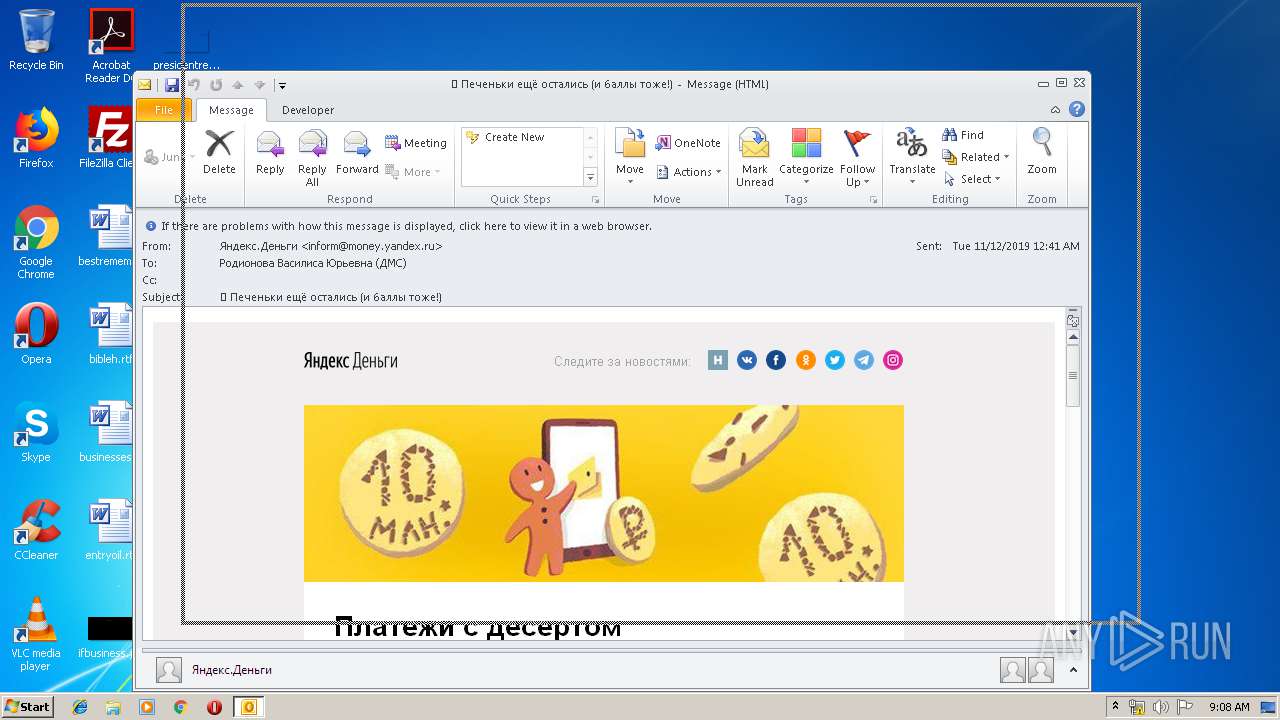This screenshot has height=720, width=1280.
Task: Click the taskbar clock showing 9:08 AM
Action: [1229, 707]
